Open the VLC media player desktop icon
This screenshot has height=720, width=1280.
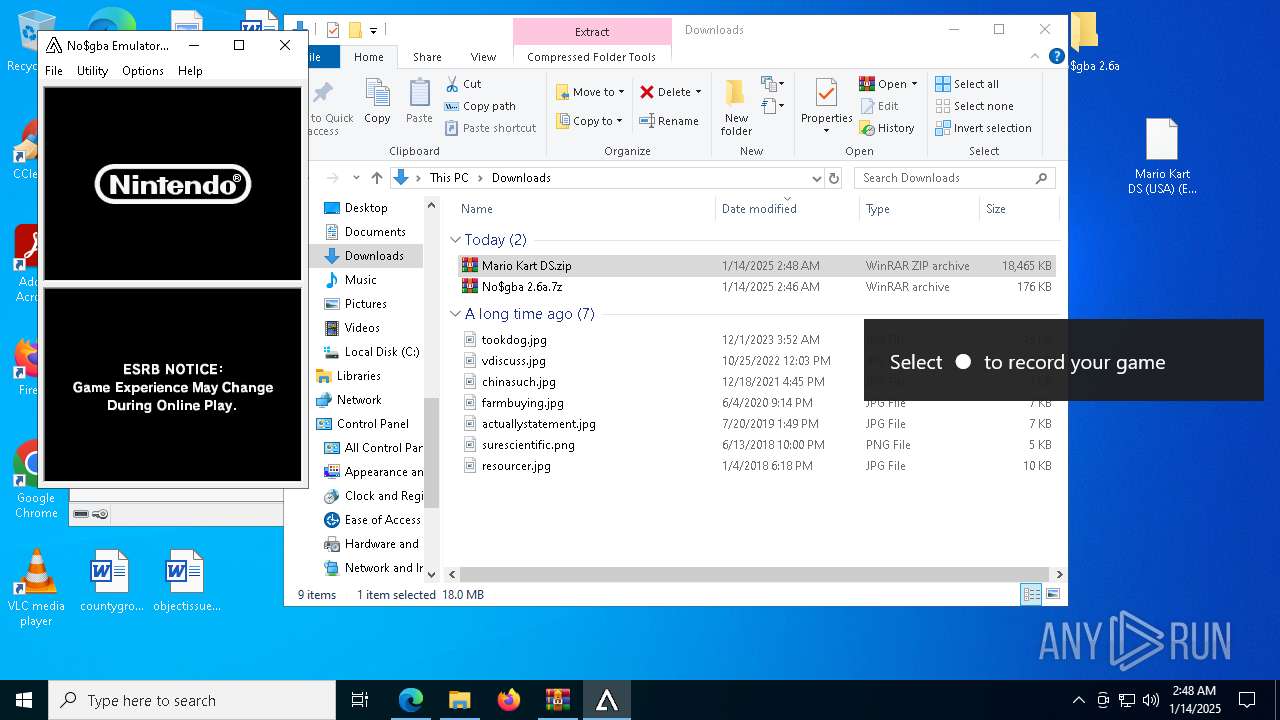click(36, 588)
